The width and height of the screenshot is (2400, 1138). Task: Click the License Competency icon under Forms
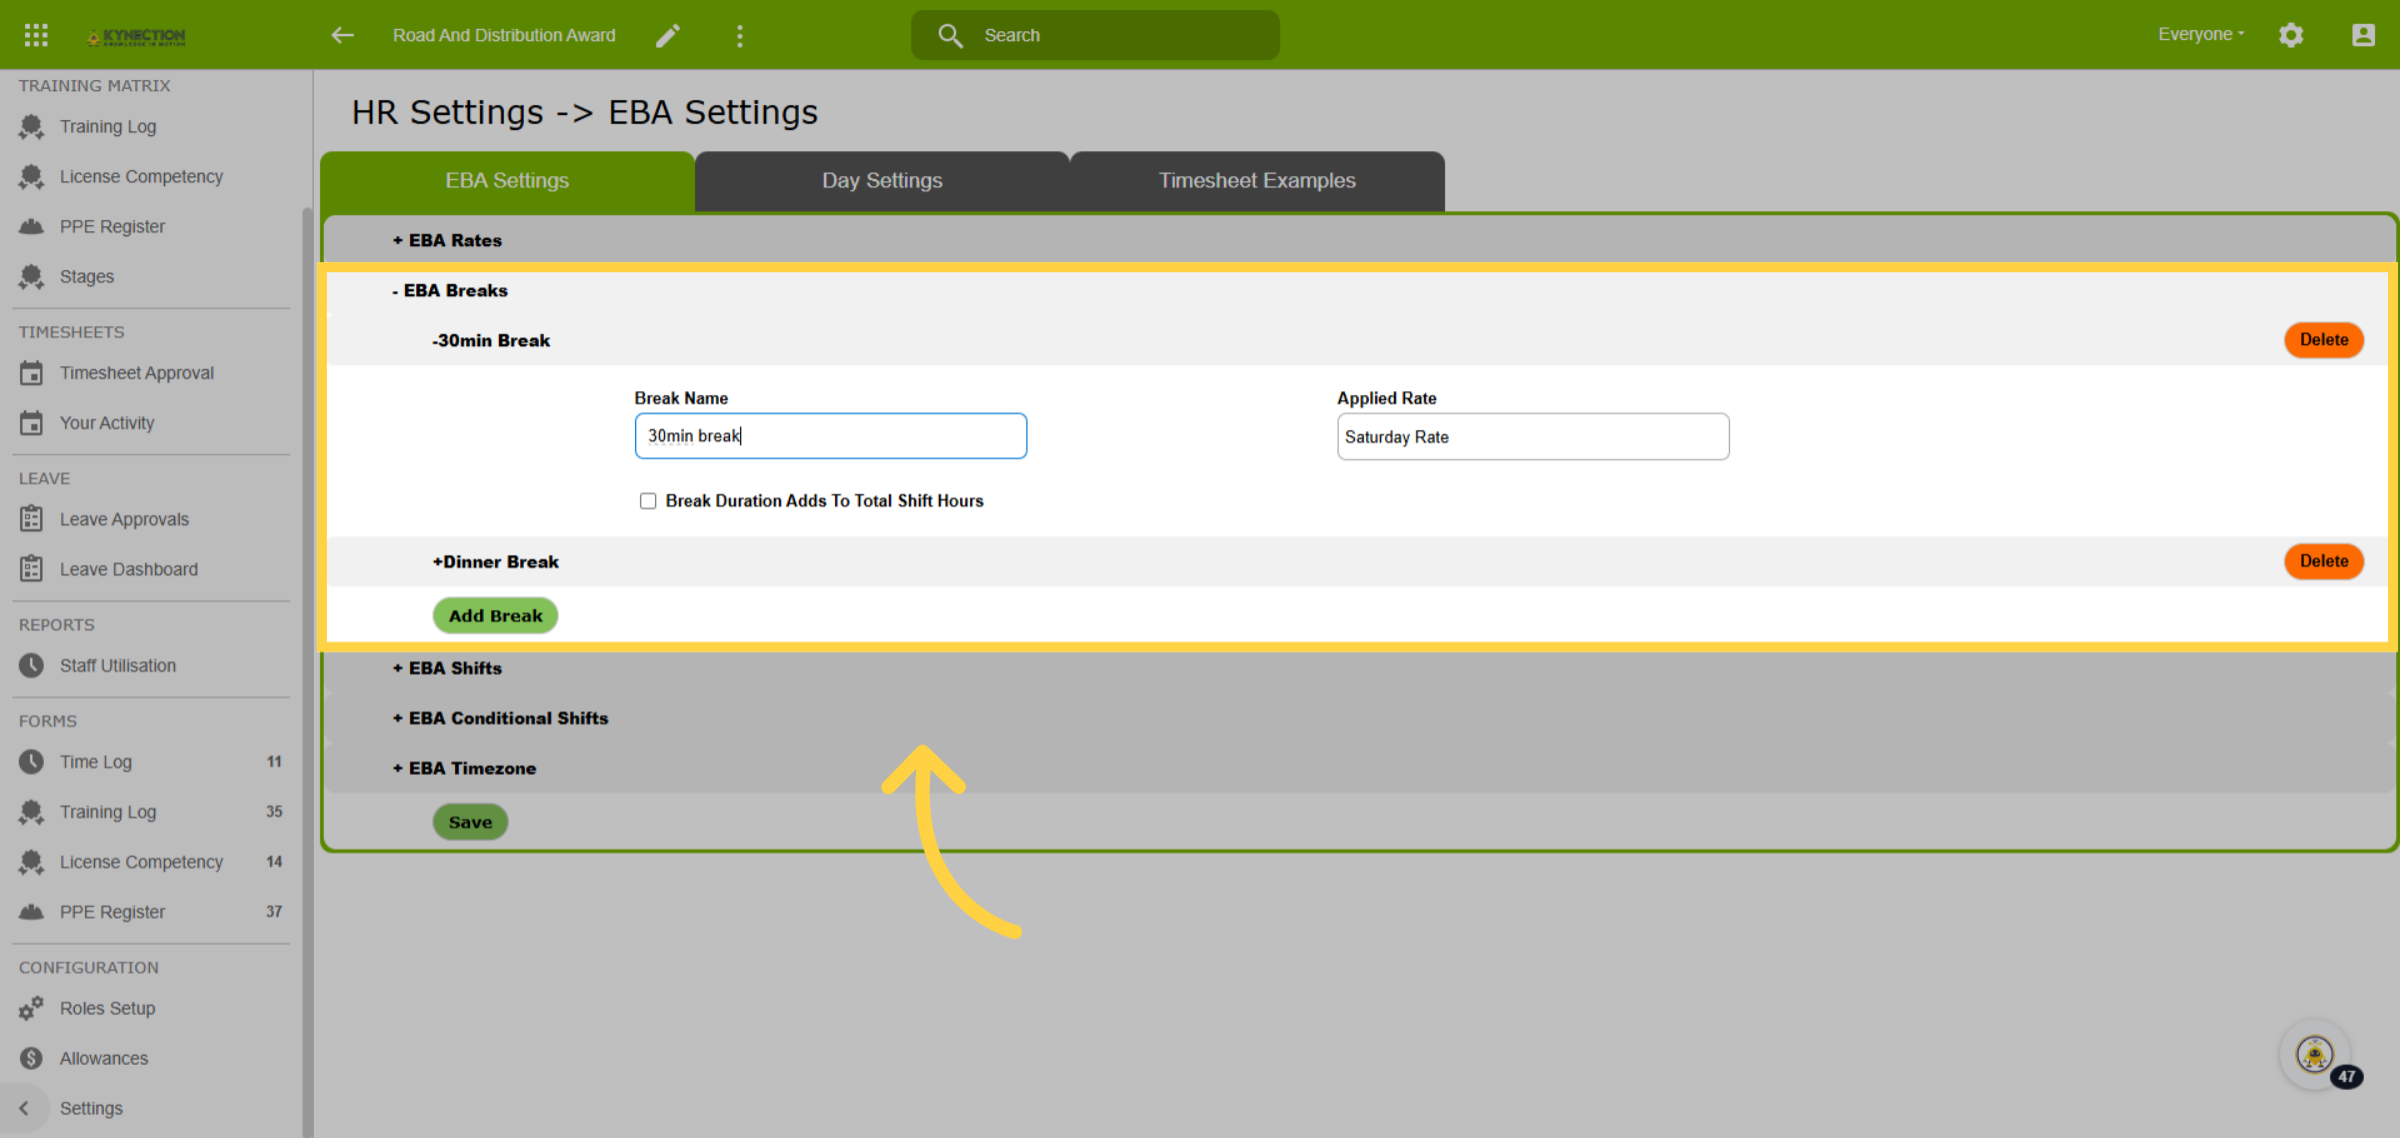[31, 862]
